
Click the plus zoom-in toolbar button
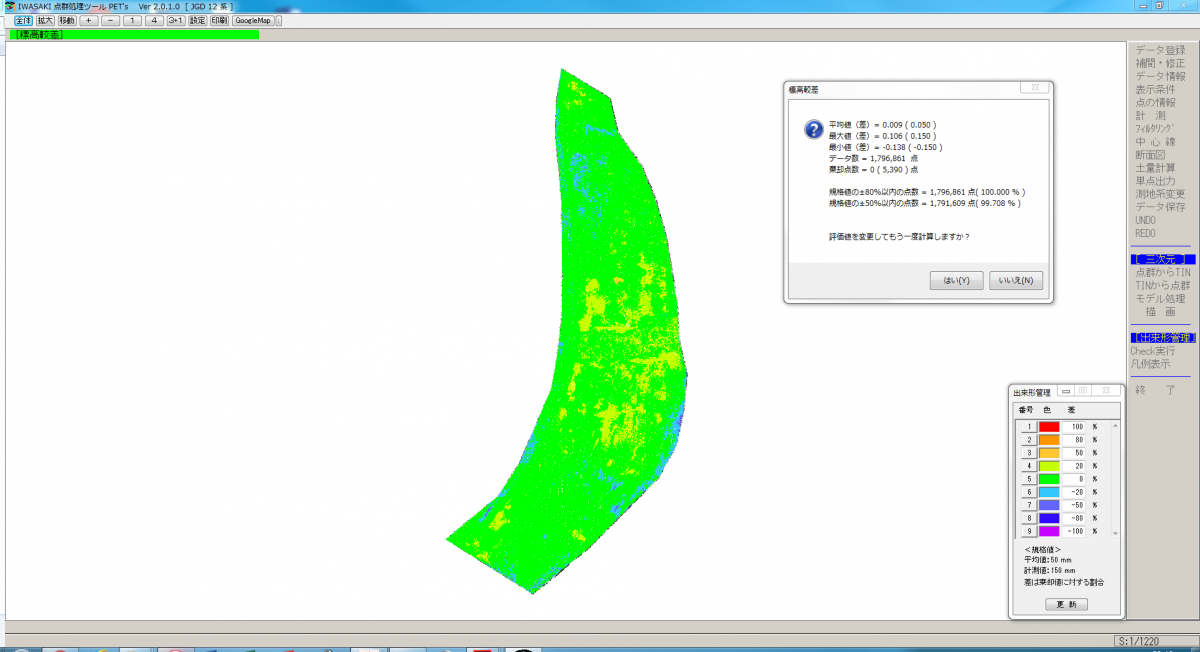(x=88, y=20)
